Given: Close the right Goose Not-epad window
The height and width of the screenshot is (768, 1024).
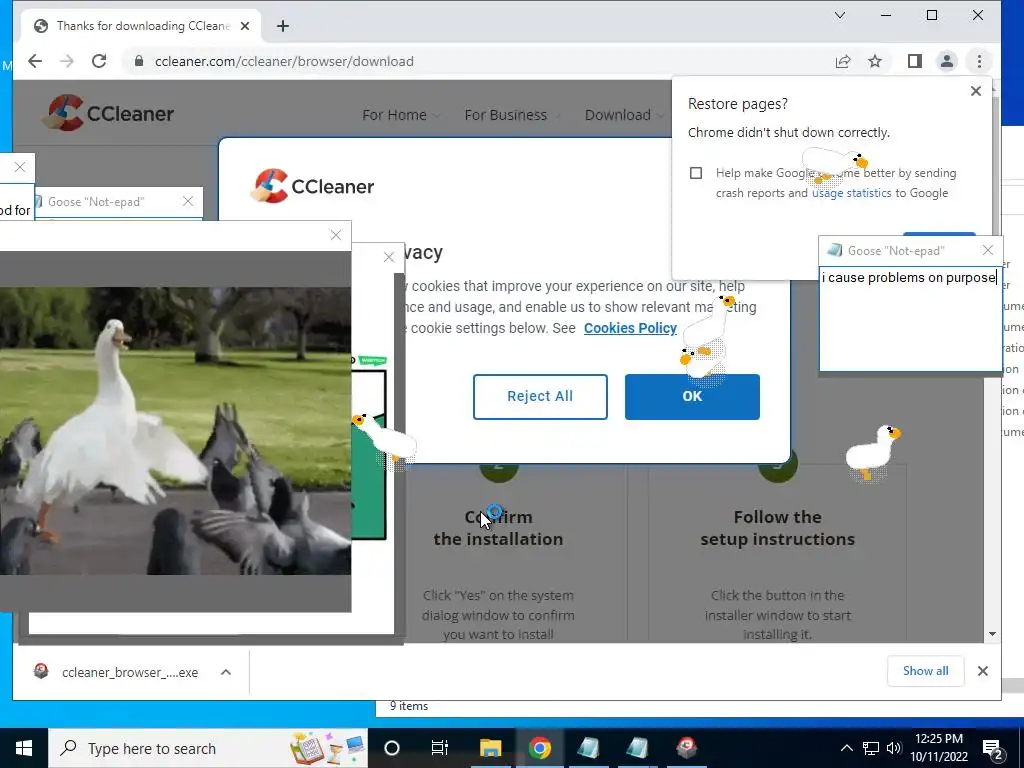Looking at the screenshot, I should click(987, 250).
